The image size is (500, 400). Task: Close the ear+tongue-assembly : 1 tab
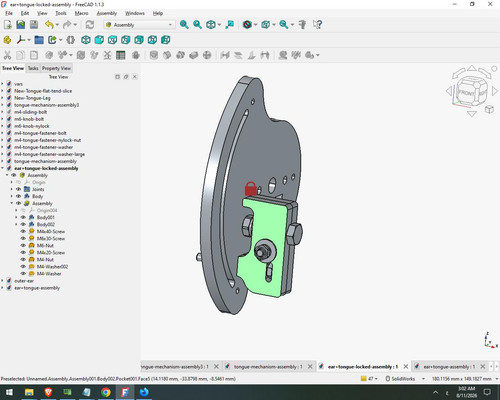point(483,366)
